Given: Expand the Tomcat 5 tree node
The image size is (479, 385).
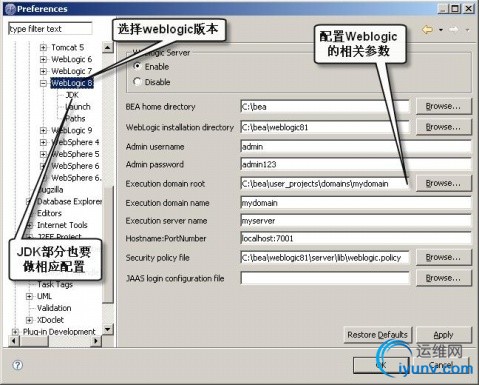Looking at the screenshot, I should click(43, 48).
